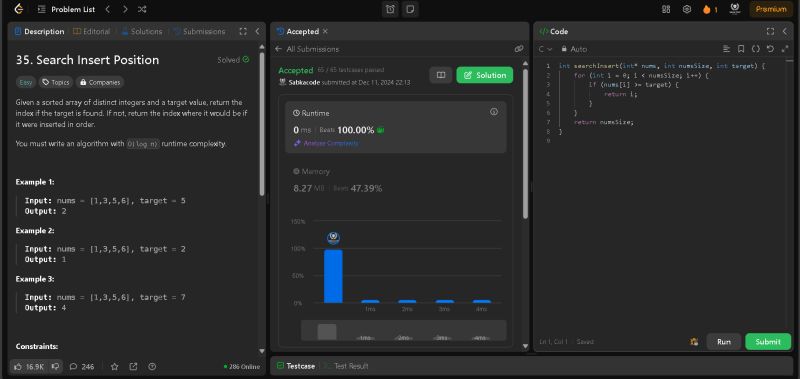
Task: Bookmark the code with bookmark icon
Action: coord(741,49)
